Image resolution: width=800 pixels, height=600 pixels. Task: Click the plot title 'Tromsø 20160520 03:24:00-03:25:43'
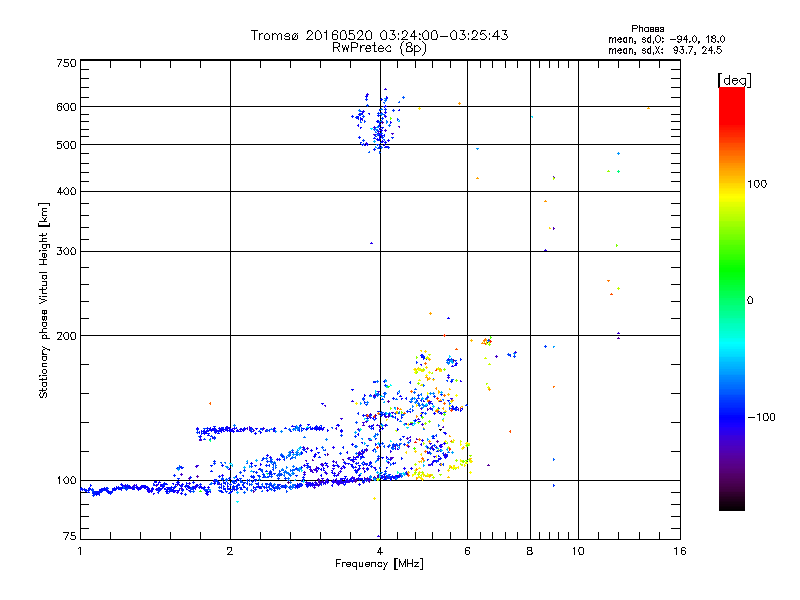click(x=379, y=35)
